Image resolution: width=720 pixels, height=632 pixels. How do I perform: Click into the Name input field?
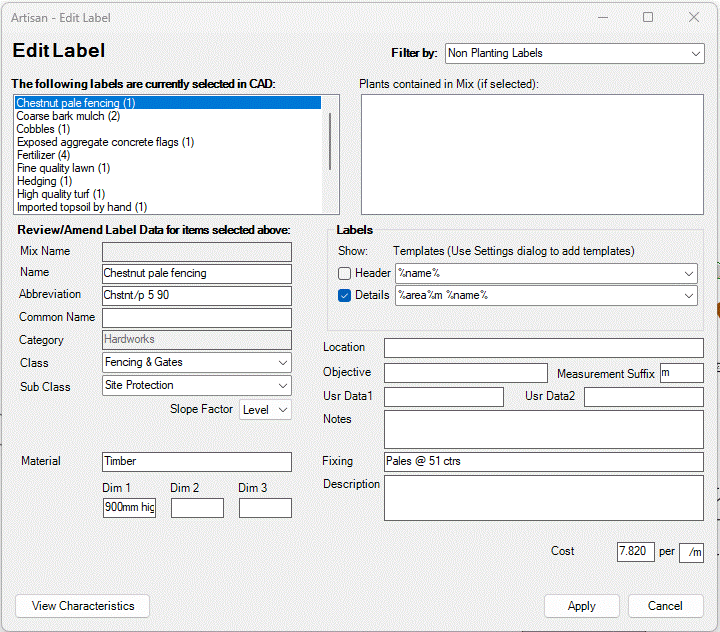click(x=197, y=273)
